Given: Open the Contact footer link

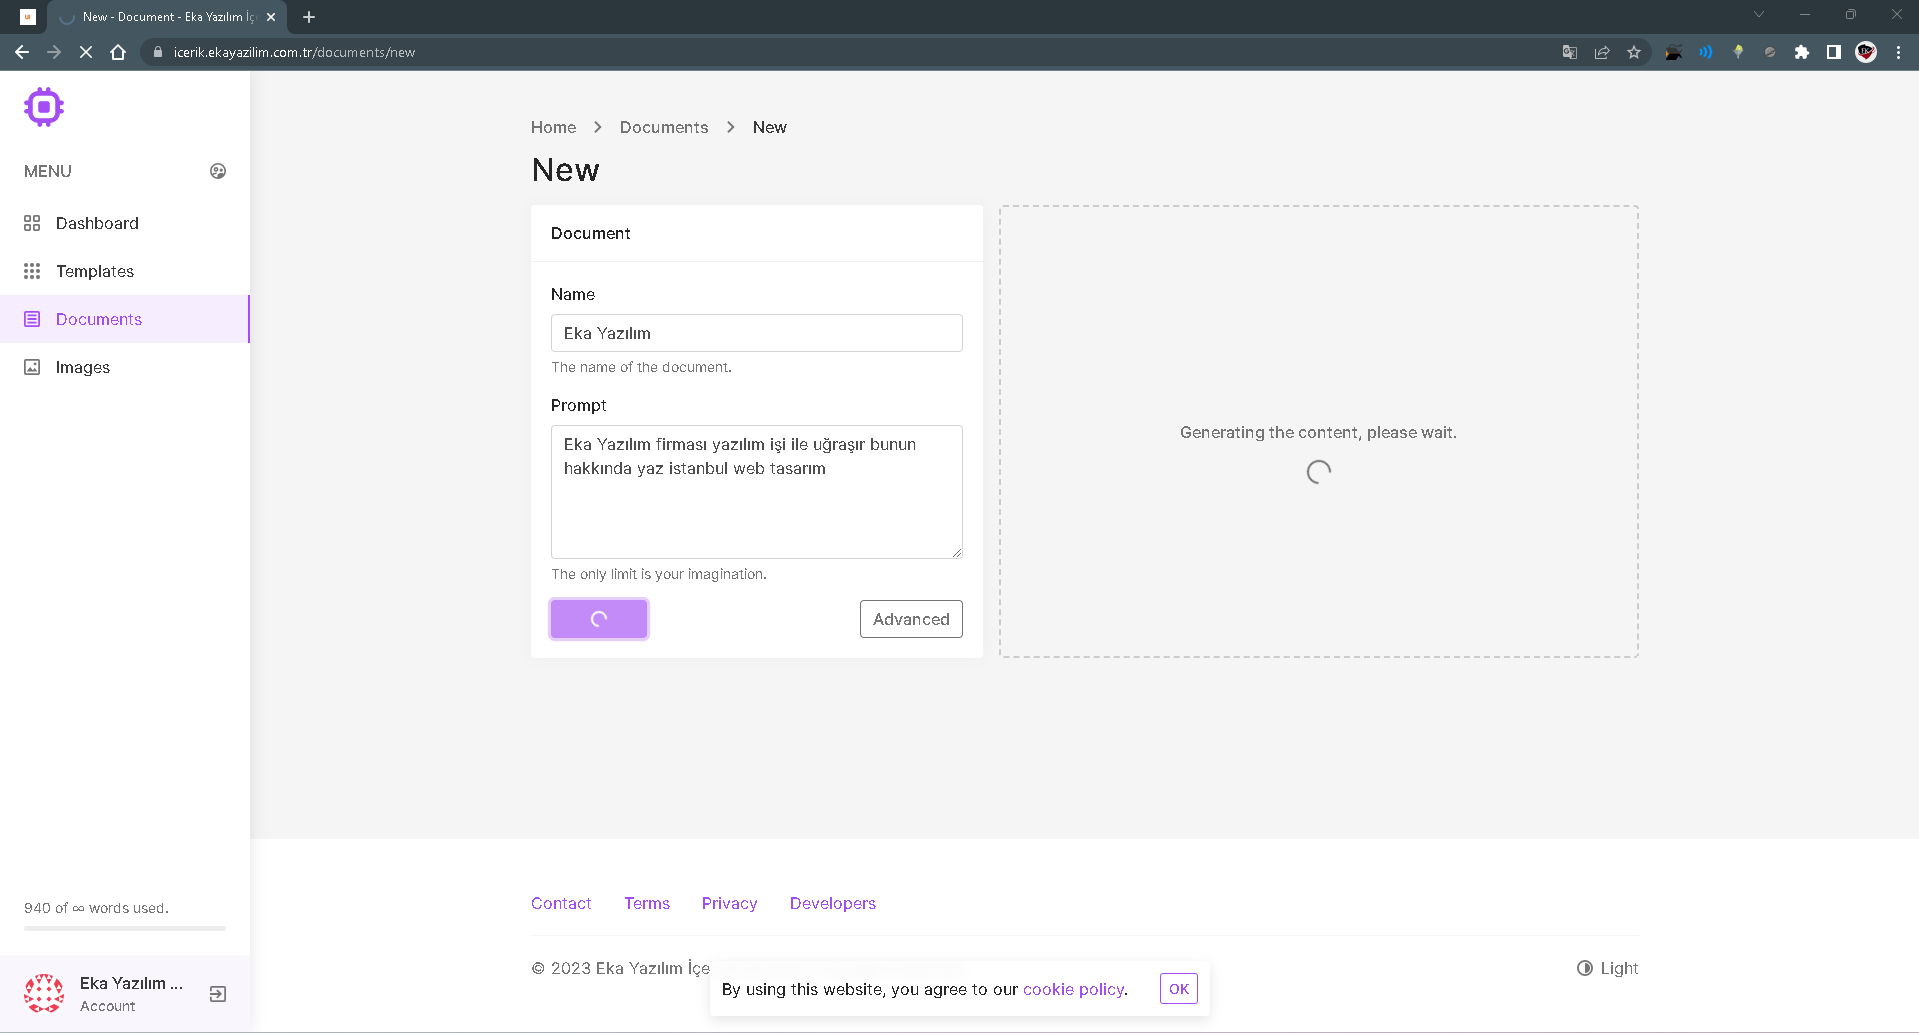Looking at the screenshot, I should pyautogui.click(x=561, y=903).
